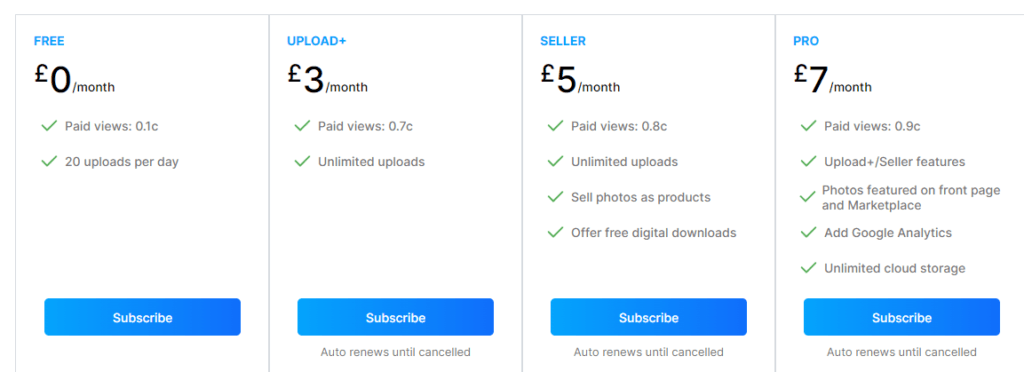1024x372 pixels.
Task: Select the SELLER plan title
Action: (x=563, y=41)
